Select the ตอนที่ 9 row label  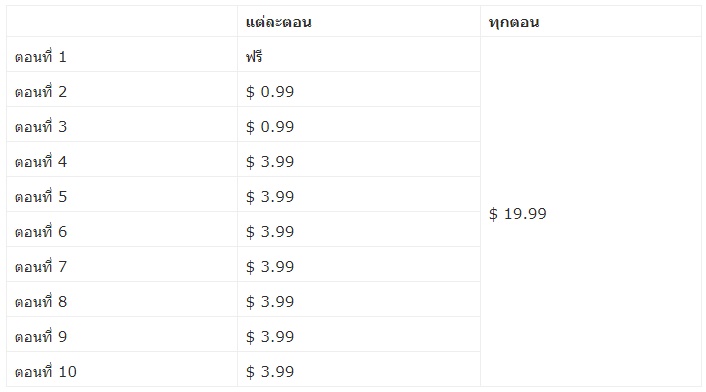[x=41, y=337]
